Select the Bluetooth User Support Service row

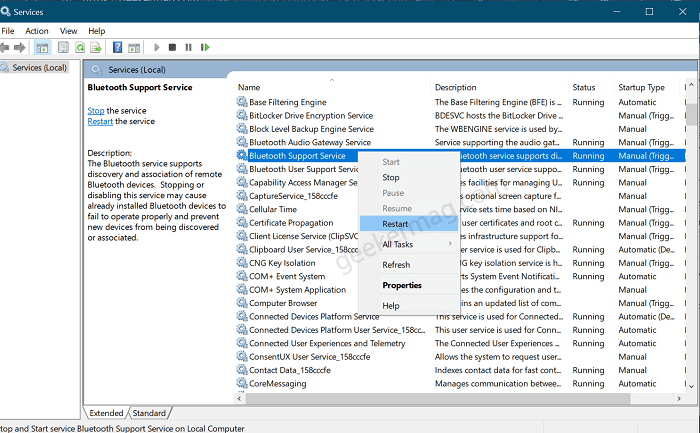(460, 169)
